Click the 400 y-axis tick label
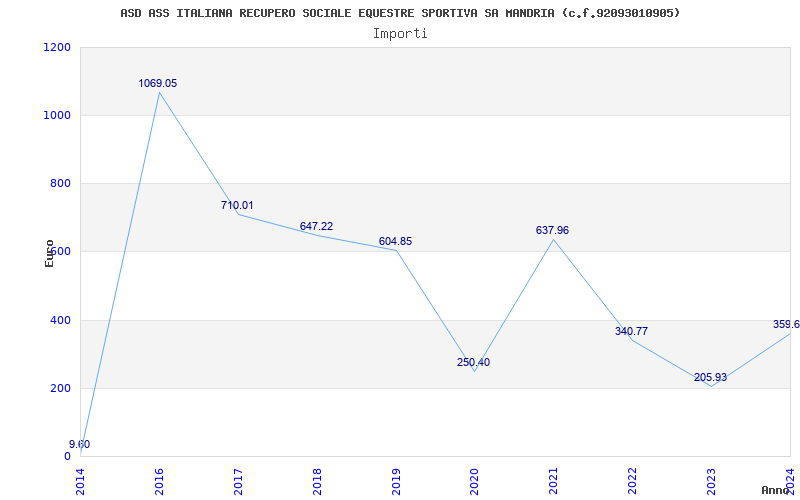The height and width of the screenshot is (500, 800). (x=60, y=320)
